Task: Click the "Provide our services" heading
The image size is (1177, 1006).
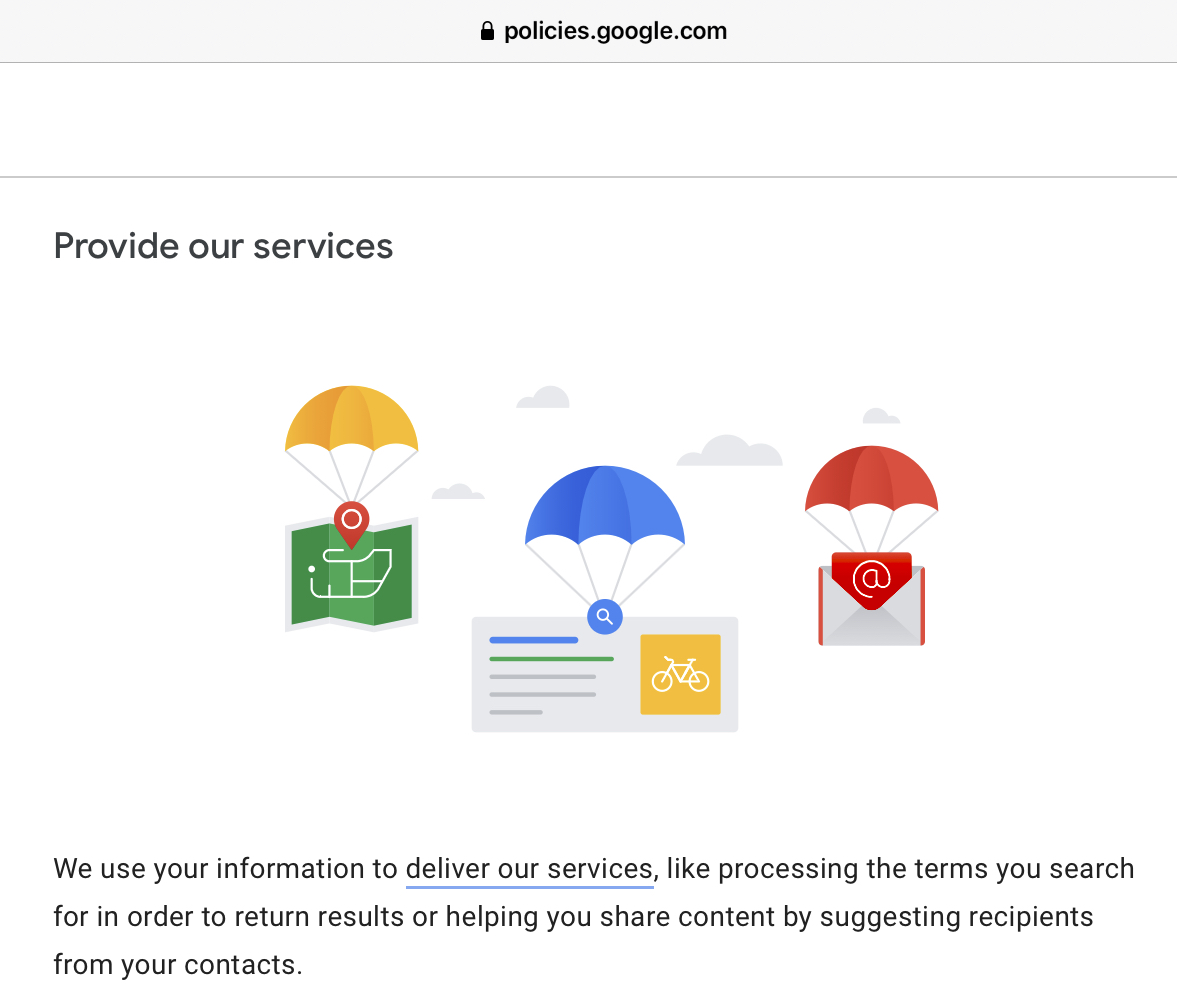Action: click(x=223, y=246)
